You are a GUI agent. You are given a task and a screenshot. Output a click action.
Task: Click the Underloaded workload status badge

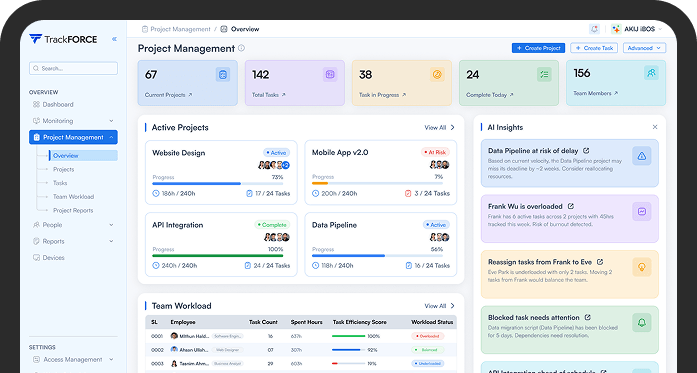tap(427, 363)
